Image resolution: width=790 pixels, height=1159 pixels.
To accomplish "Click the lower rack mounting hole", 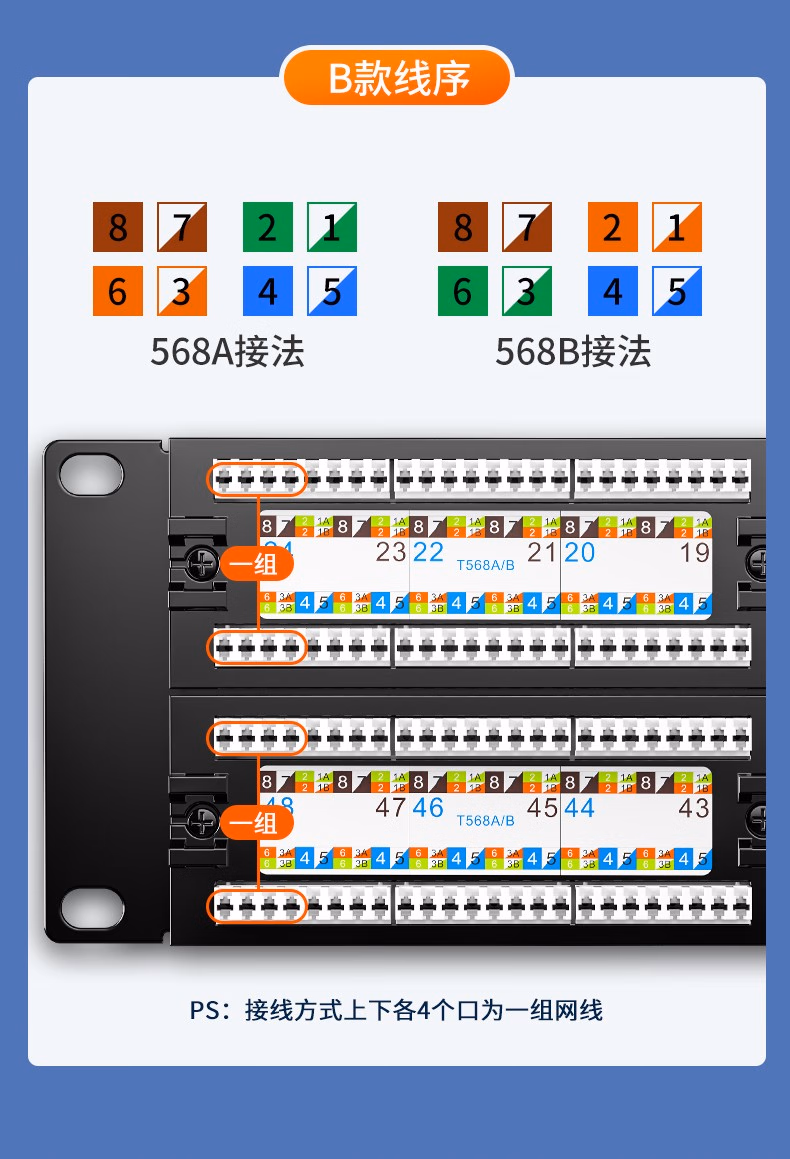I will [92, 908].
